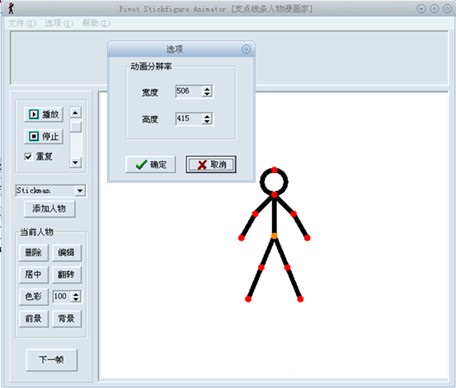
Task: Close the 选项 dialog via its title bar button
Action: [246, 49]
